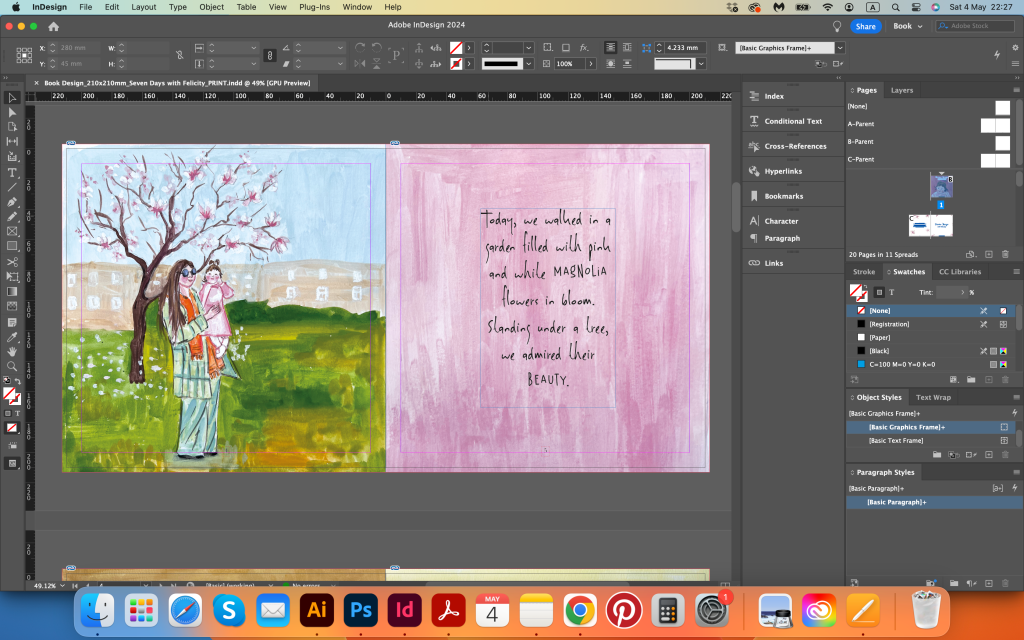Select the C=100 M=0 Y=0 K=0 swatch
Image resolution: width=1024 pixels, height=640 pixels.
point(903,365)
